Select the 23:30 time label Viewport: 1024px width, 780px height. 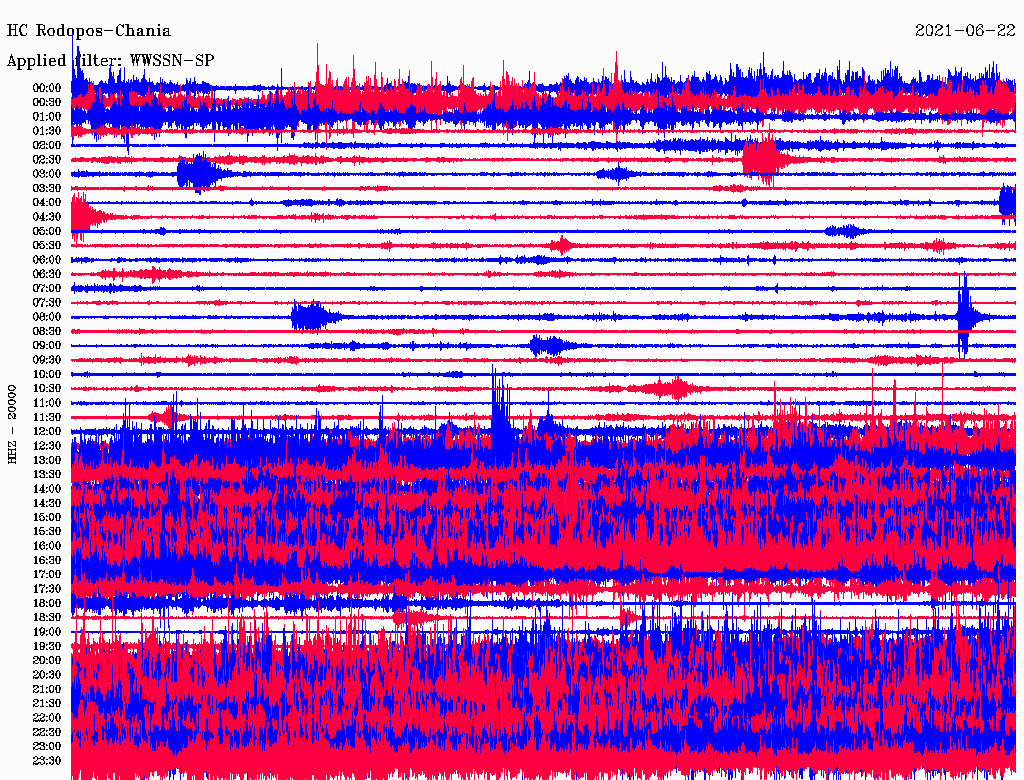pyautogui.click(x=47, y=761)
